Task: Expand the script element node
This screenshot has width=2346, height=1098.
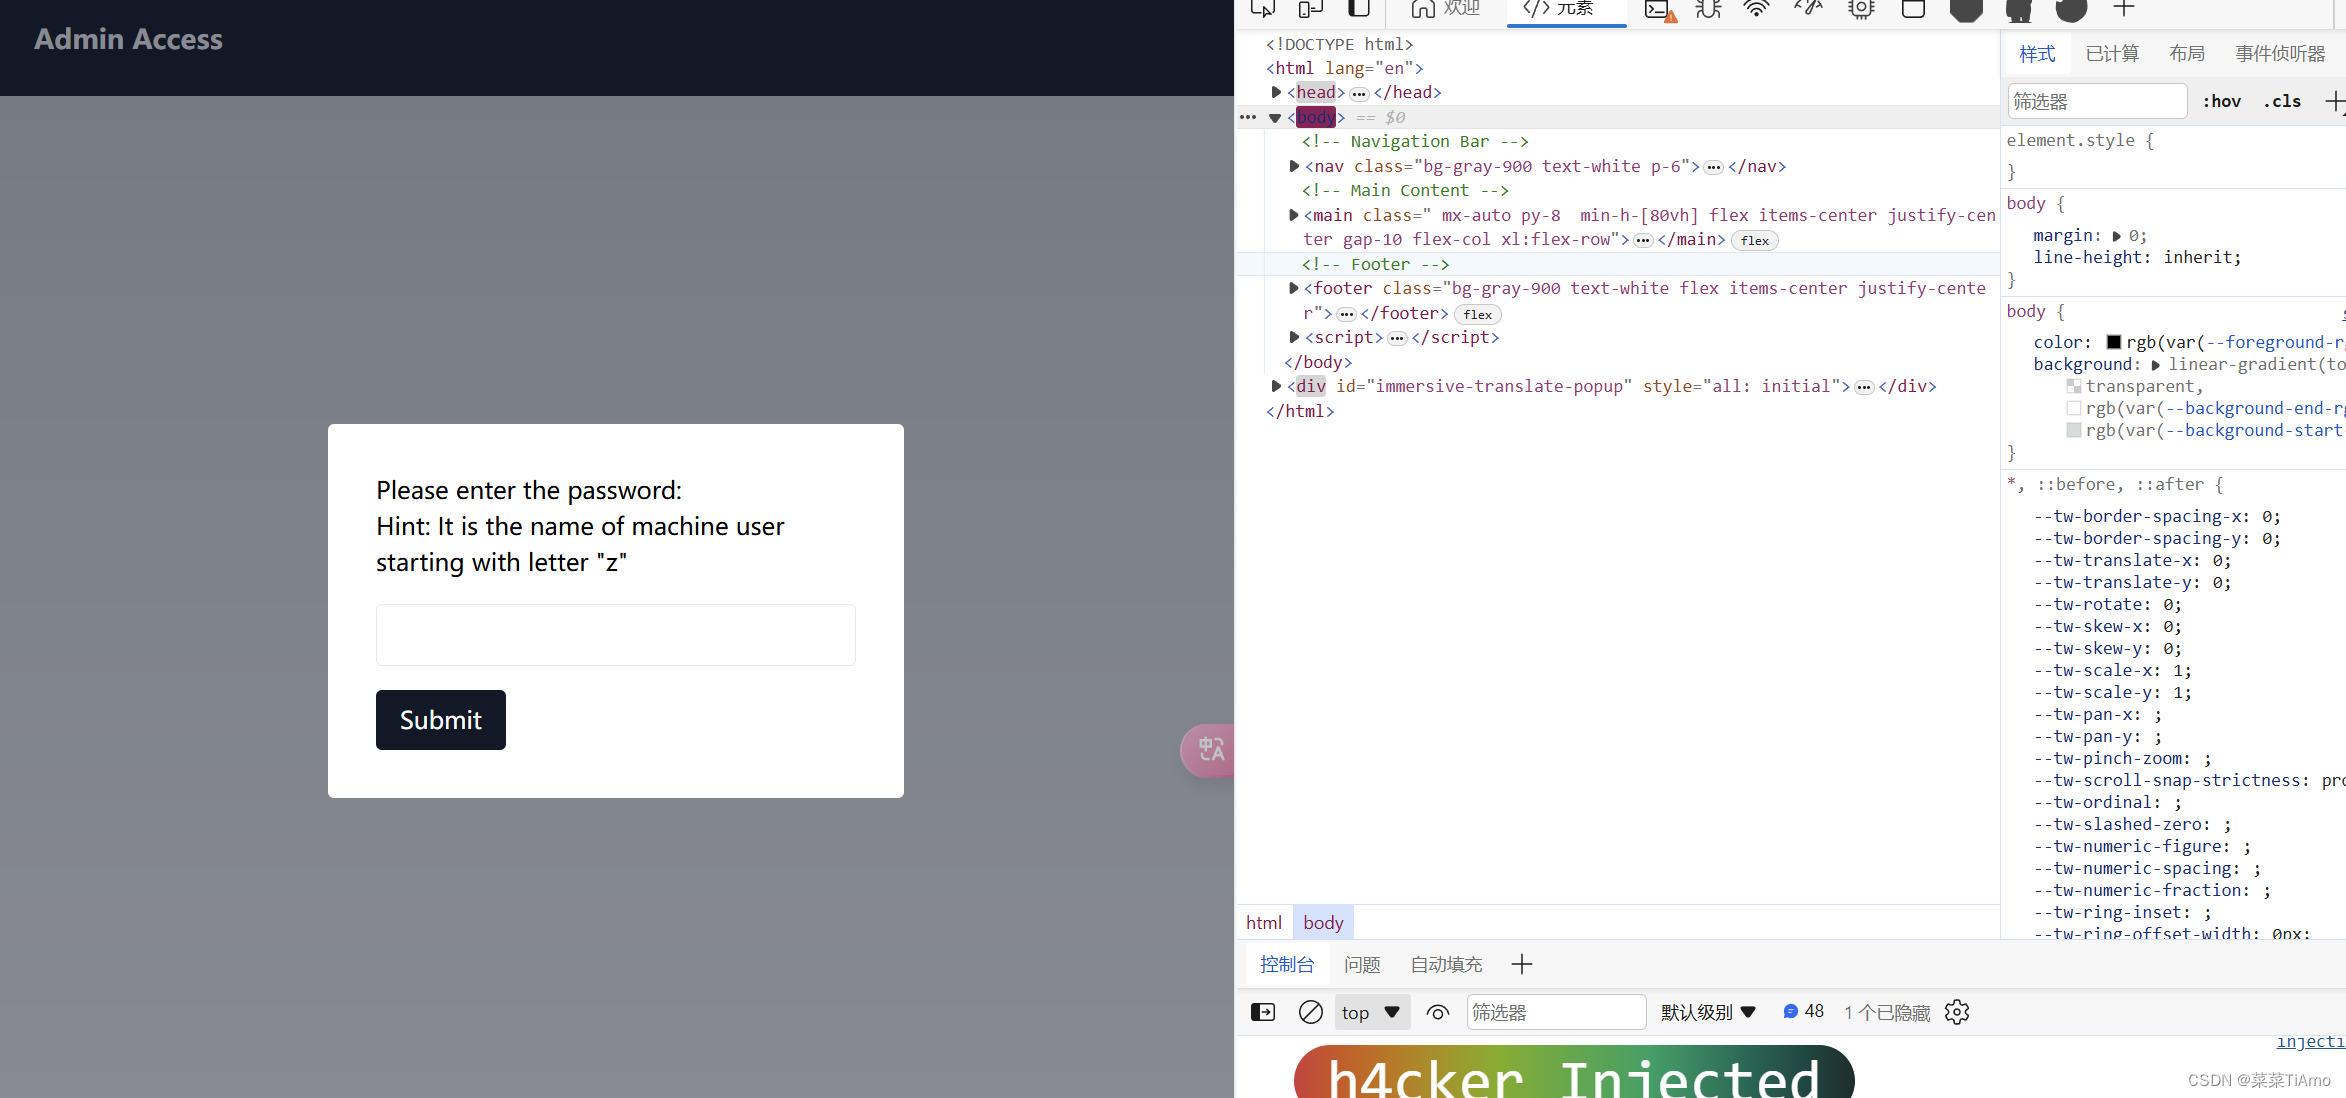Action: coord(1294,337)
